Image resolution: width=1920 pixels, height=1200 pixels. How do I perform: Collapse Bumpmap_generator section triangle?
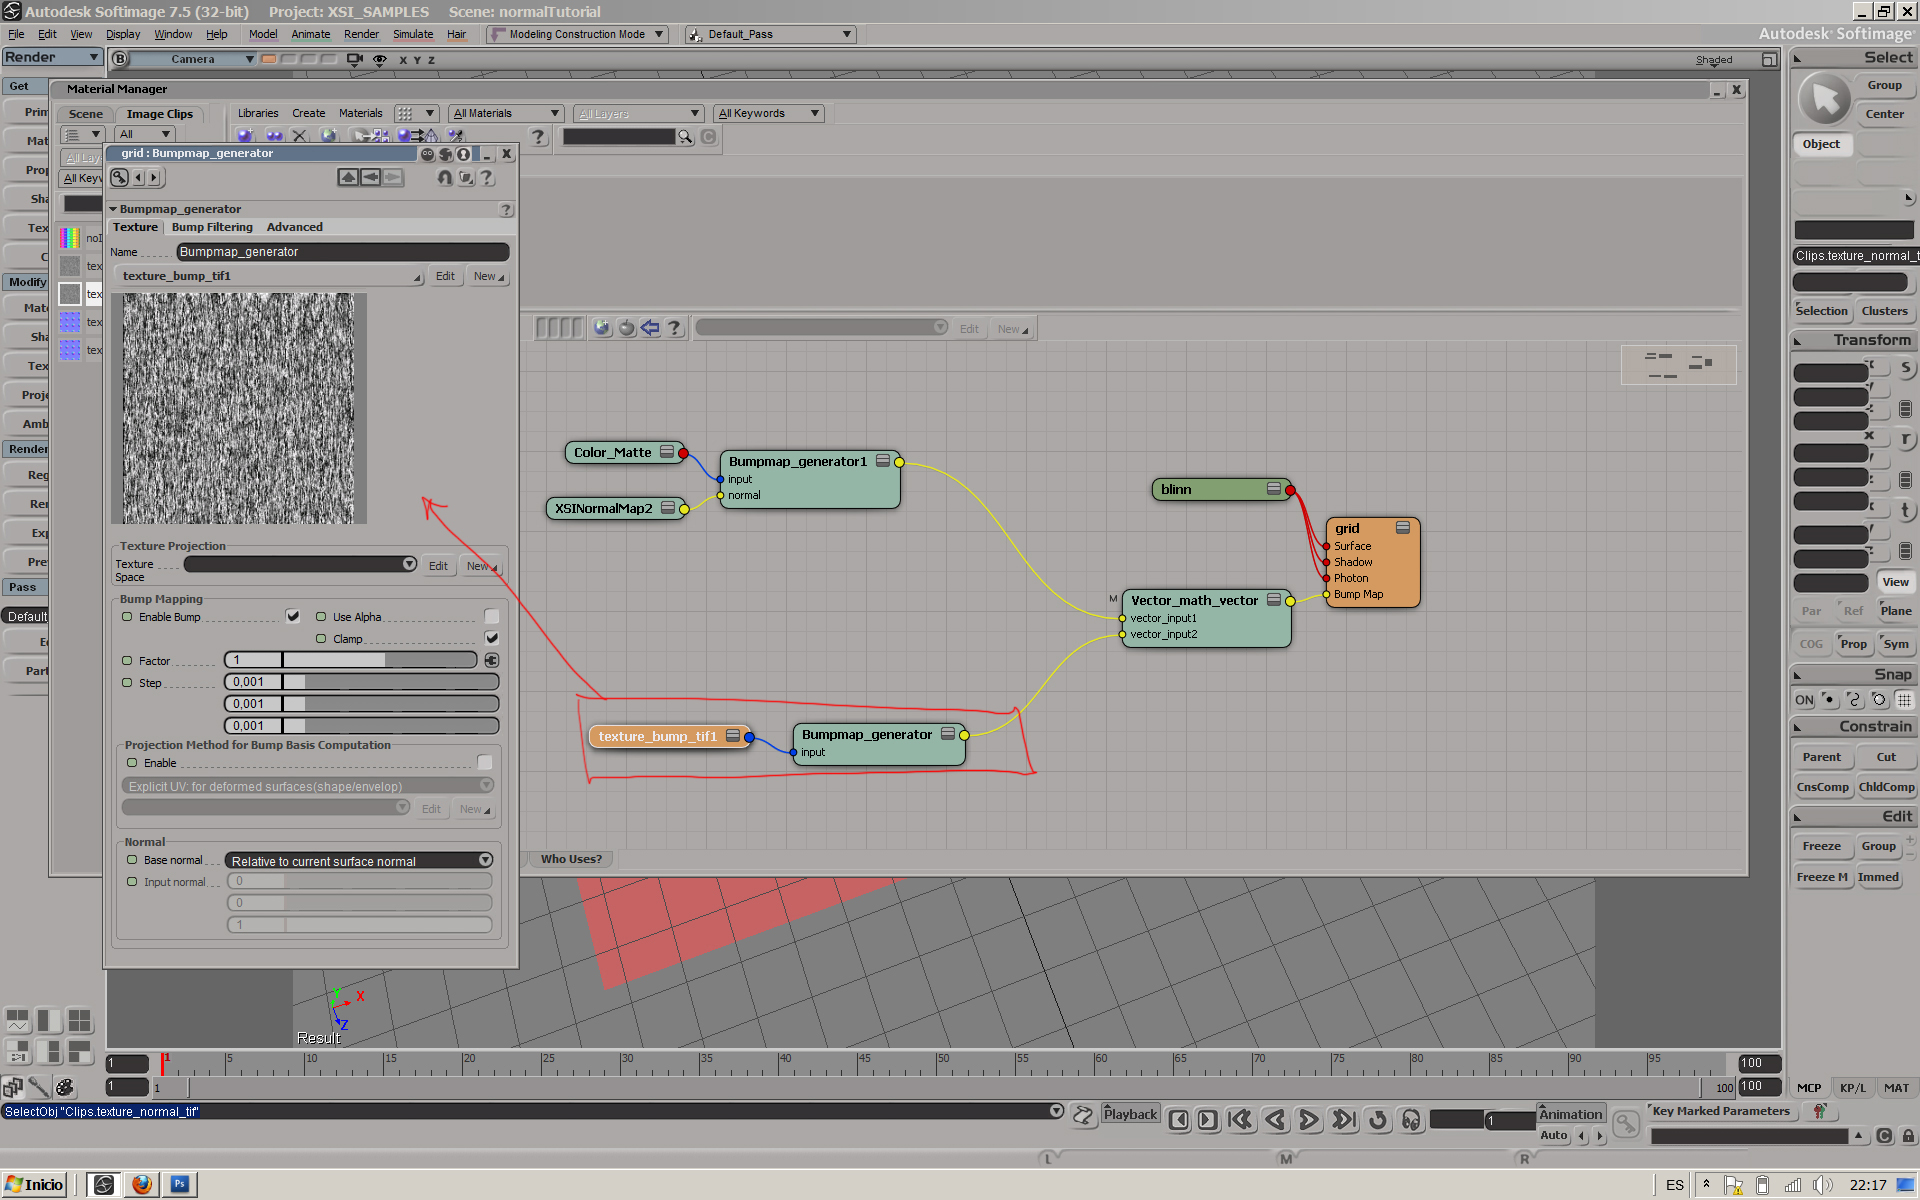coord(113,209)
